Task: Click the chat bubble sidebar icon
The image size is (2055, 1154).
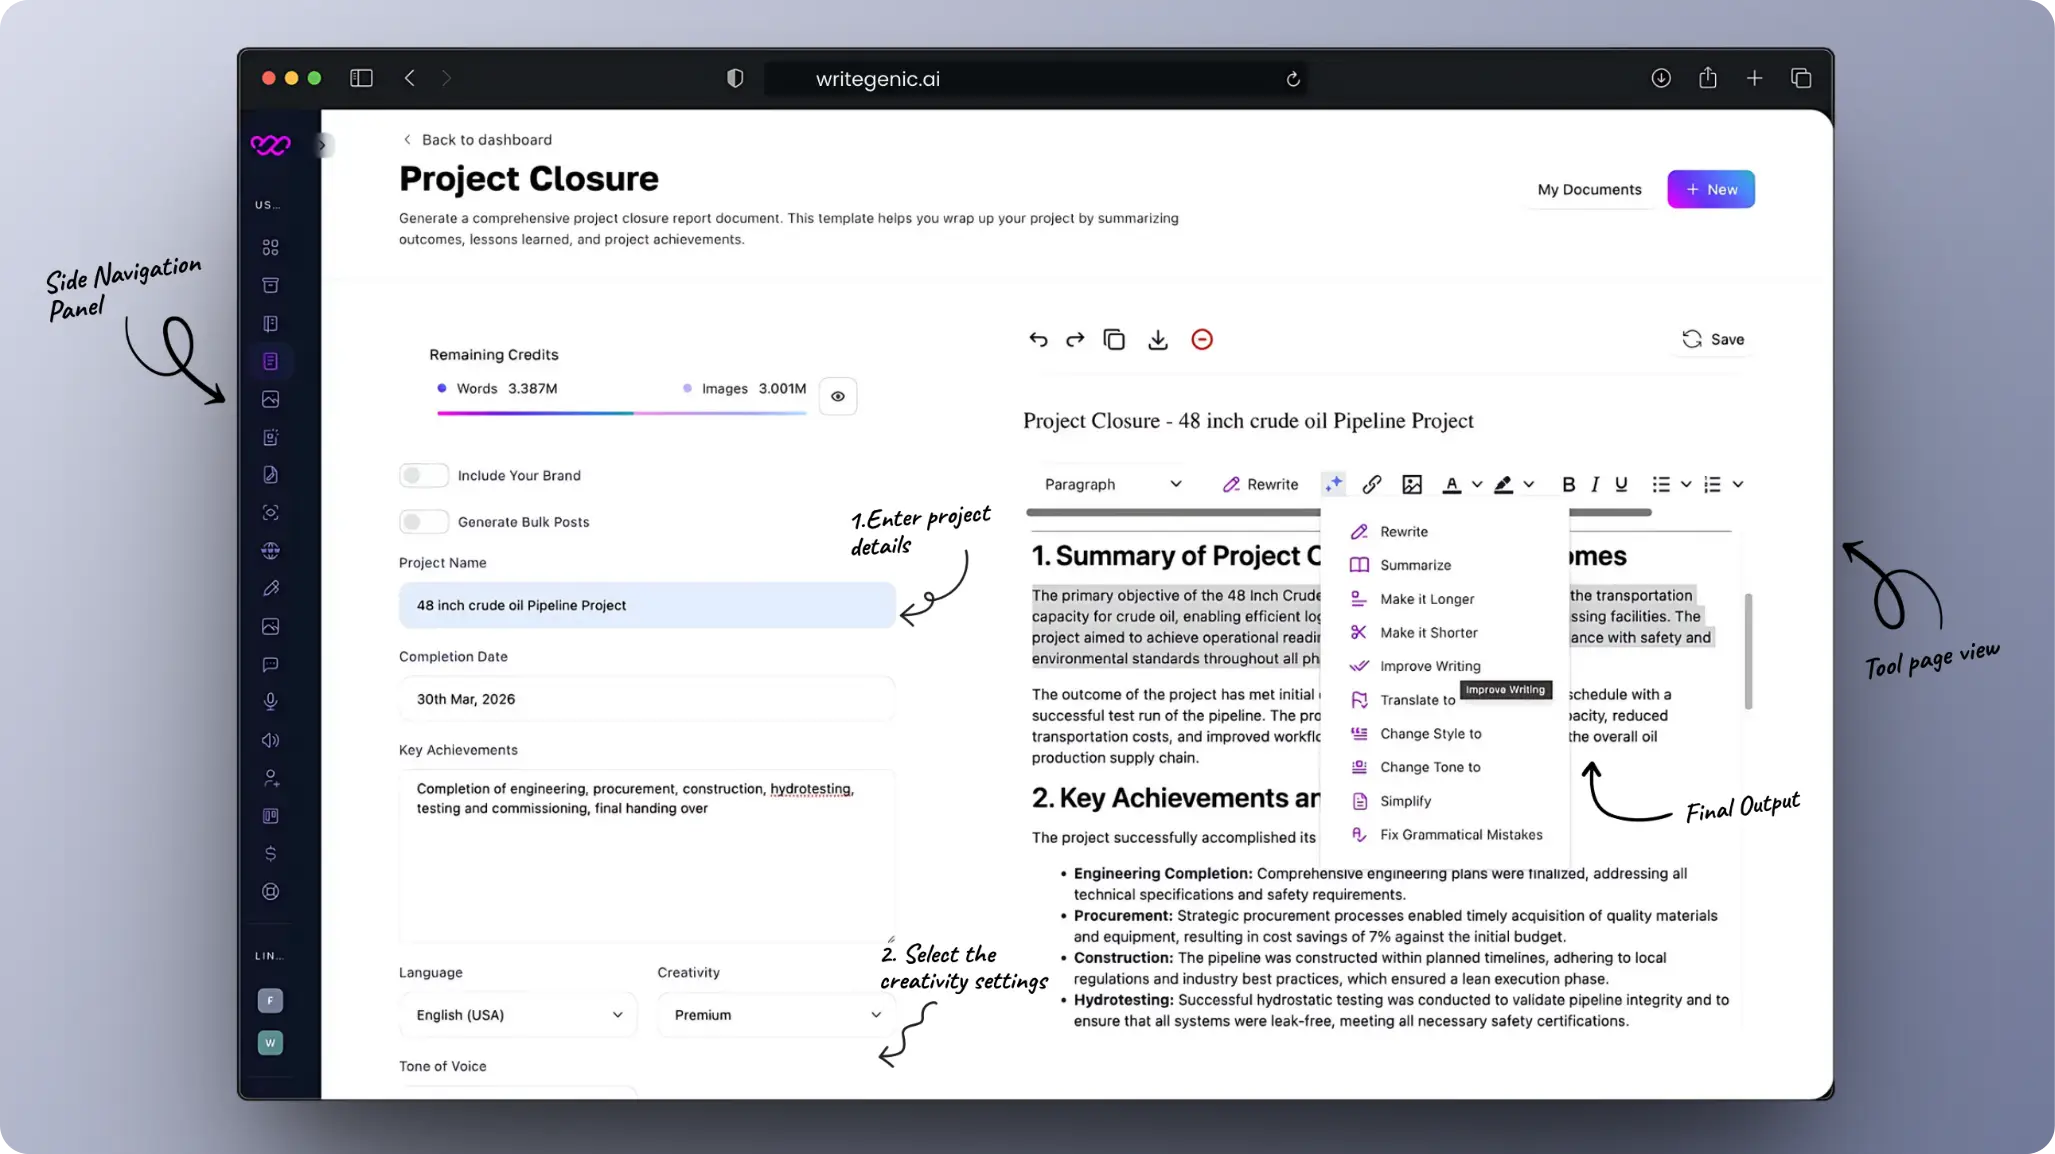Action: [270, 664]
